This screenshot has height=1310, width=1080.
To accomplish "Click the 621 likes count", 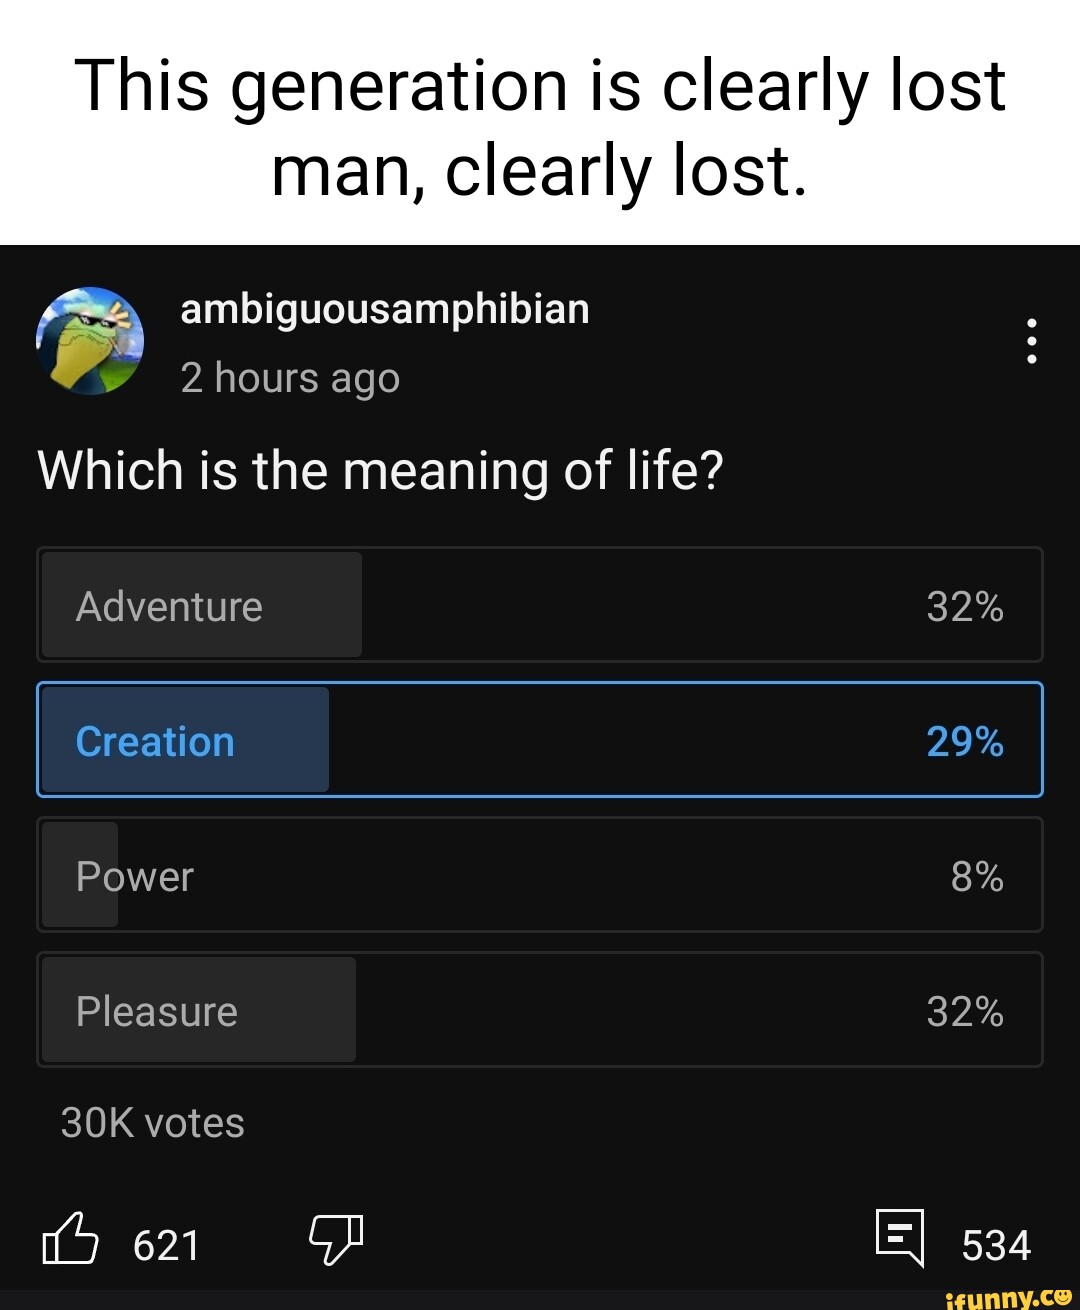I will (x=166, y=1246).
